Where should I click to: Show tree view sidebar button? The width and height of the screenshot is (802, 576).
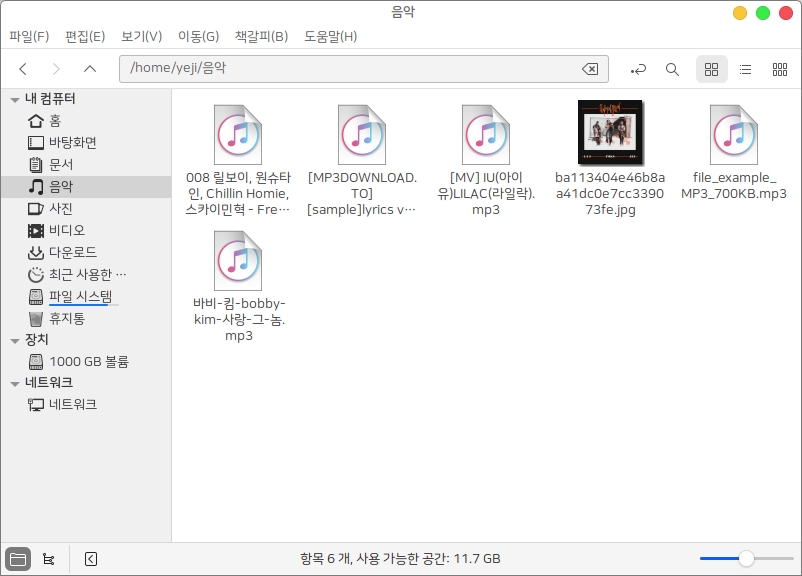pyautogui.click(x=49, y=559)
